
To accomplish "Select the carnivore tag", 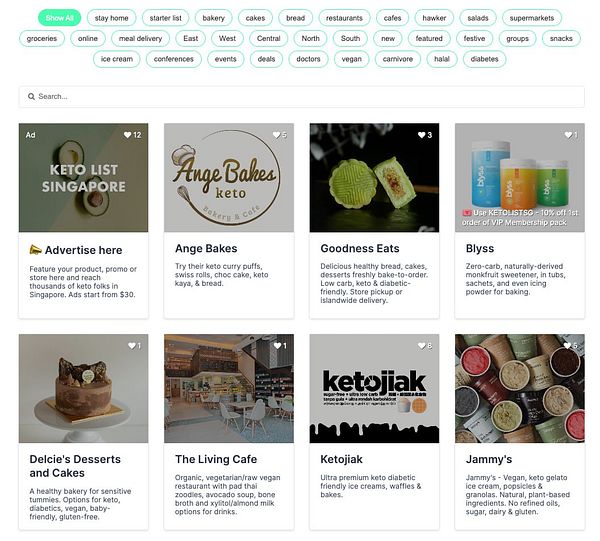I will pos(398,59).
